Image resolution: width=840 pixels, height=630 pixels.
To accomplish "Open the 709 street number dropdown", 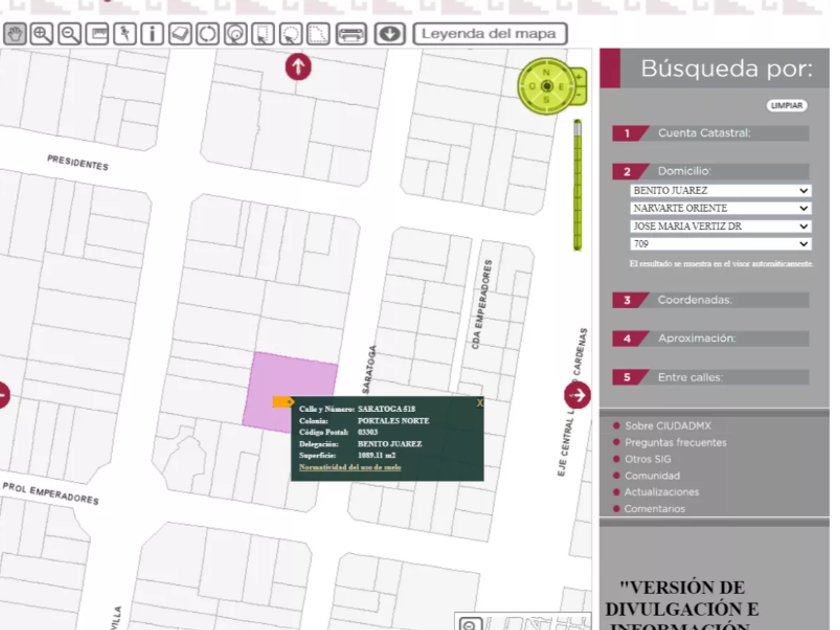I will [721, 244].
